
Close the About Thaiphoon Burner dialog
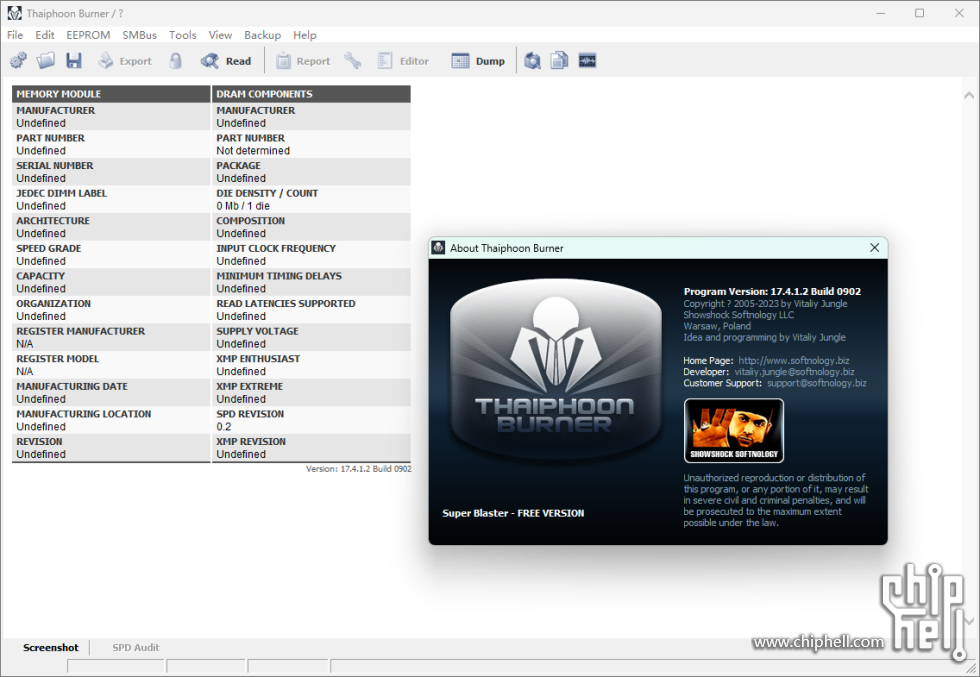[874, 248]
